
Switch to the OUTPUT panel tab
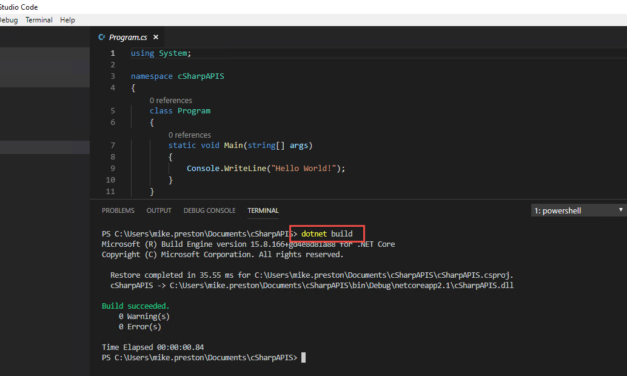click(x=159, y=210)
